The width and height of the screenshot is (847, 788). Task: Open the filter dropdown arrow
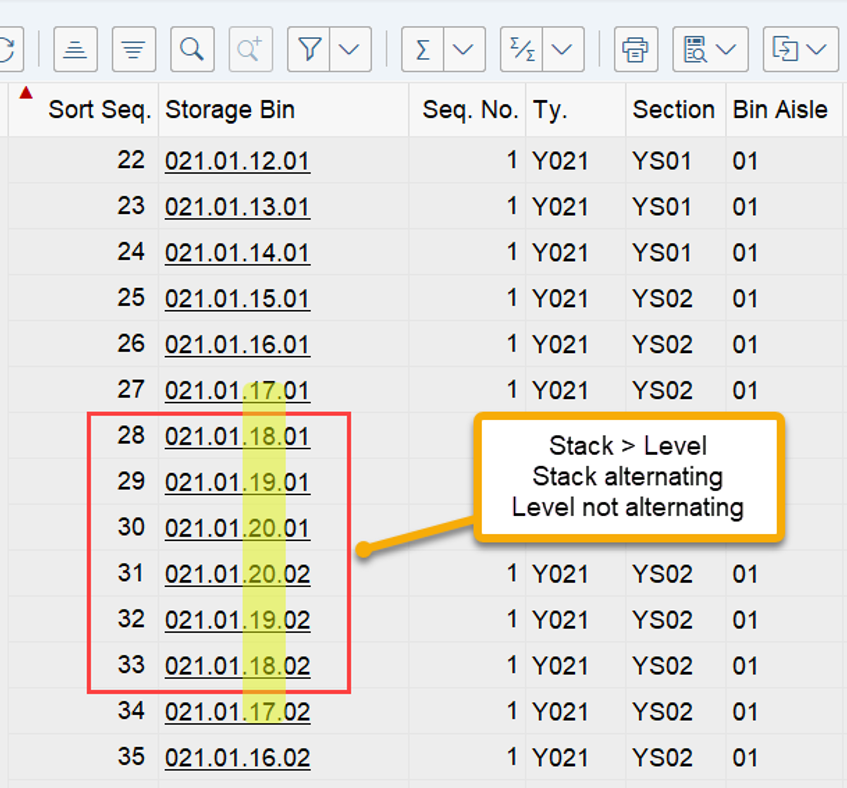pos(350,50)
